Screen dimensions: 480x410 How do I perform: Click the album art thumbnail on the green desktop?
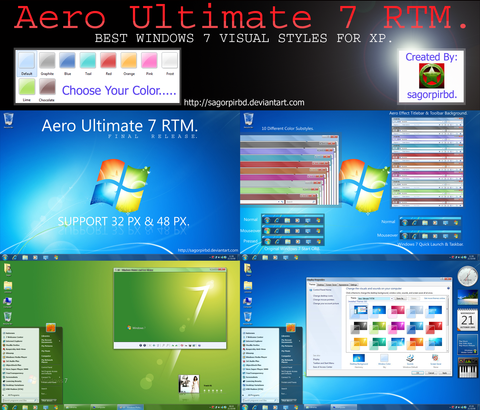coord(189,384)
